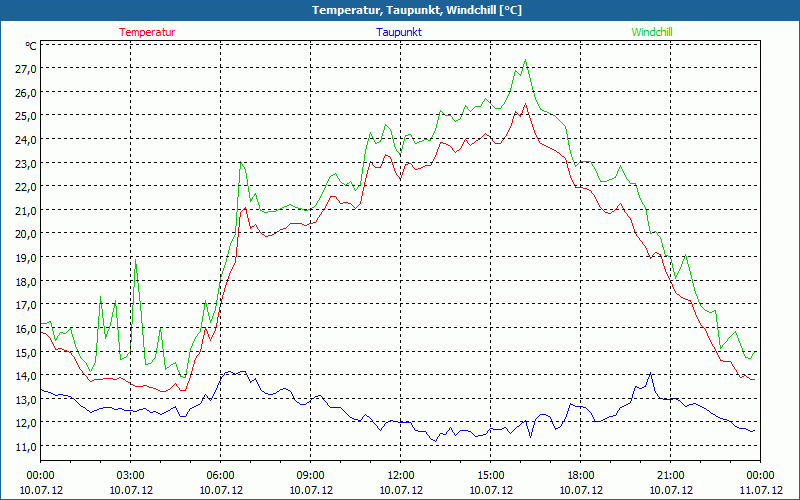
Task: Click the green Windchill curve's highest peak after 15:00
Action: pyautogui.click(x=526, y=60)
